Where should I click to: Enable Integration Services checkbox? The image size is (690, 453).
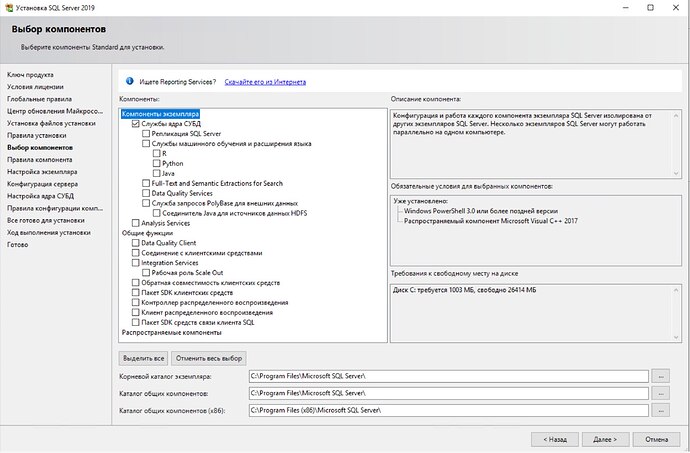pos(136,263)
